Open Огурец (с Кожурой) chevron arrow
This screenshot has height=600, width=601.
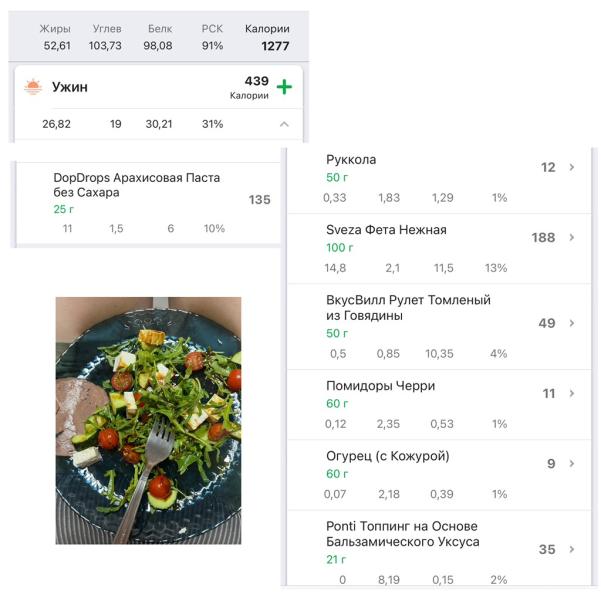(x=571, y=464)
